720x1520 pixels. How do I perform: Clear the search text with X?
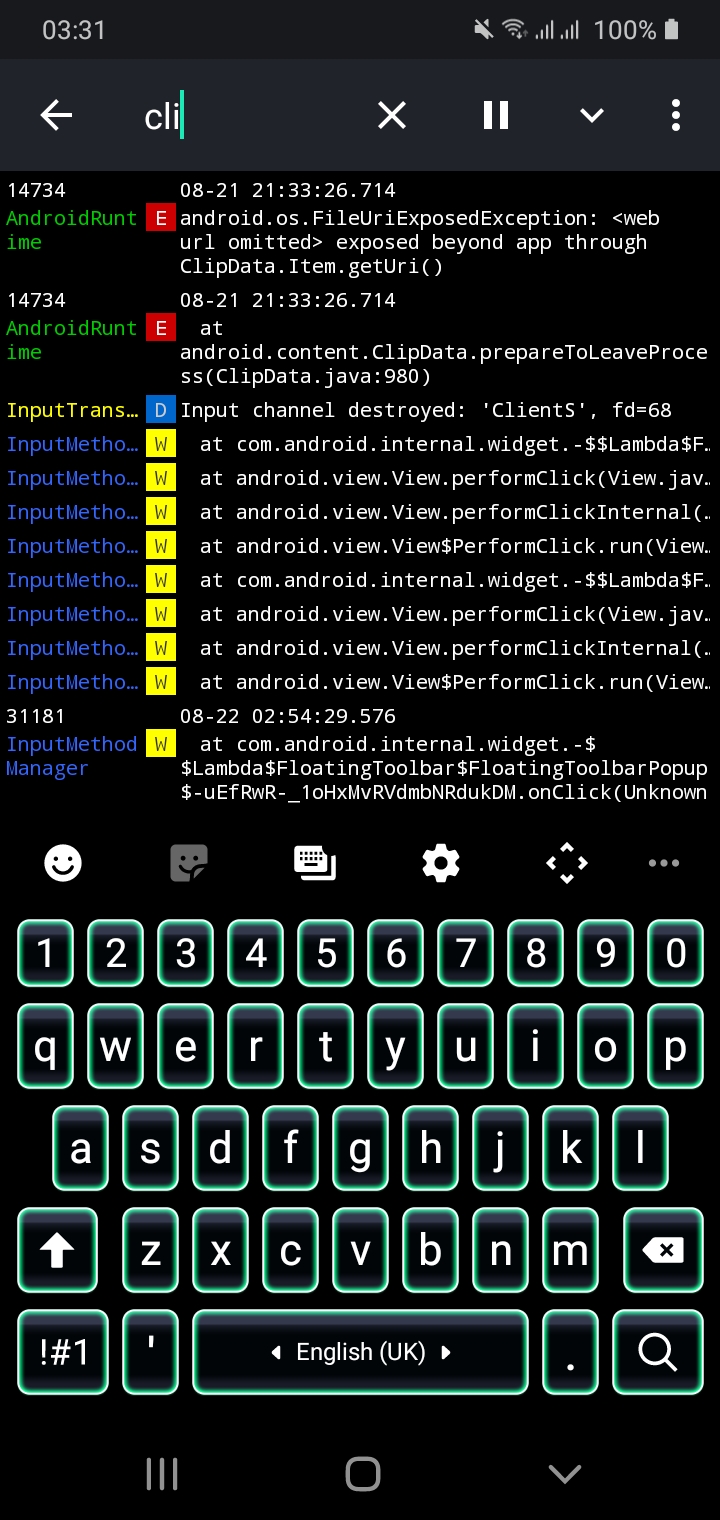[392, 116]
